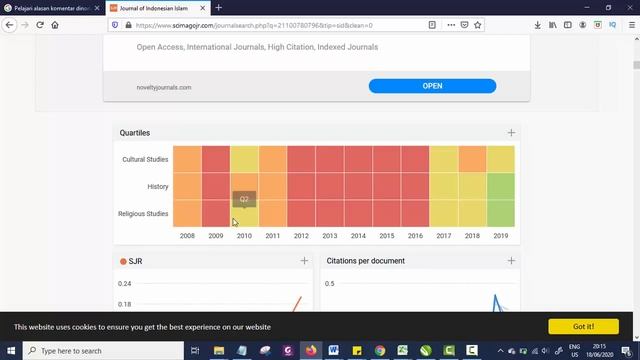Open the Firefox library

click(553, 25)
